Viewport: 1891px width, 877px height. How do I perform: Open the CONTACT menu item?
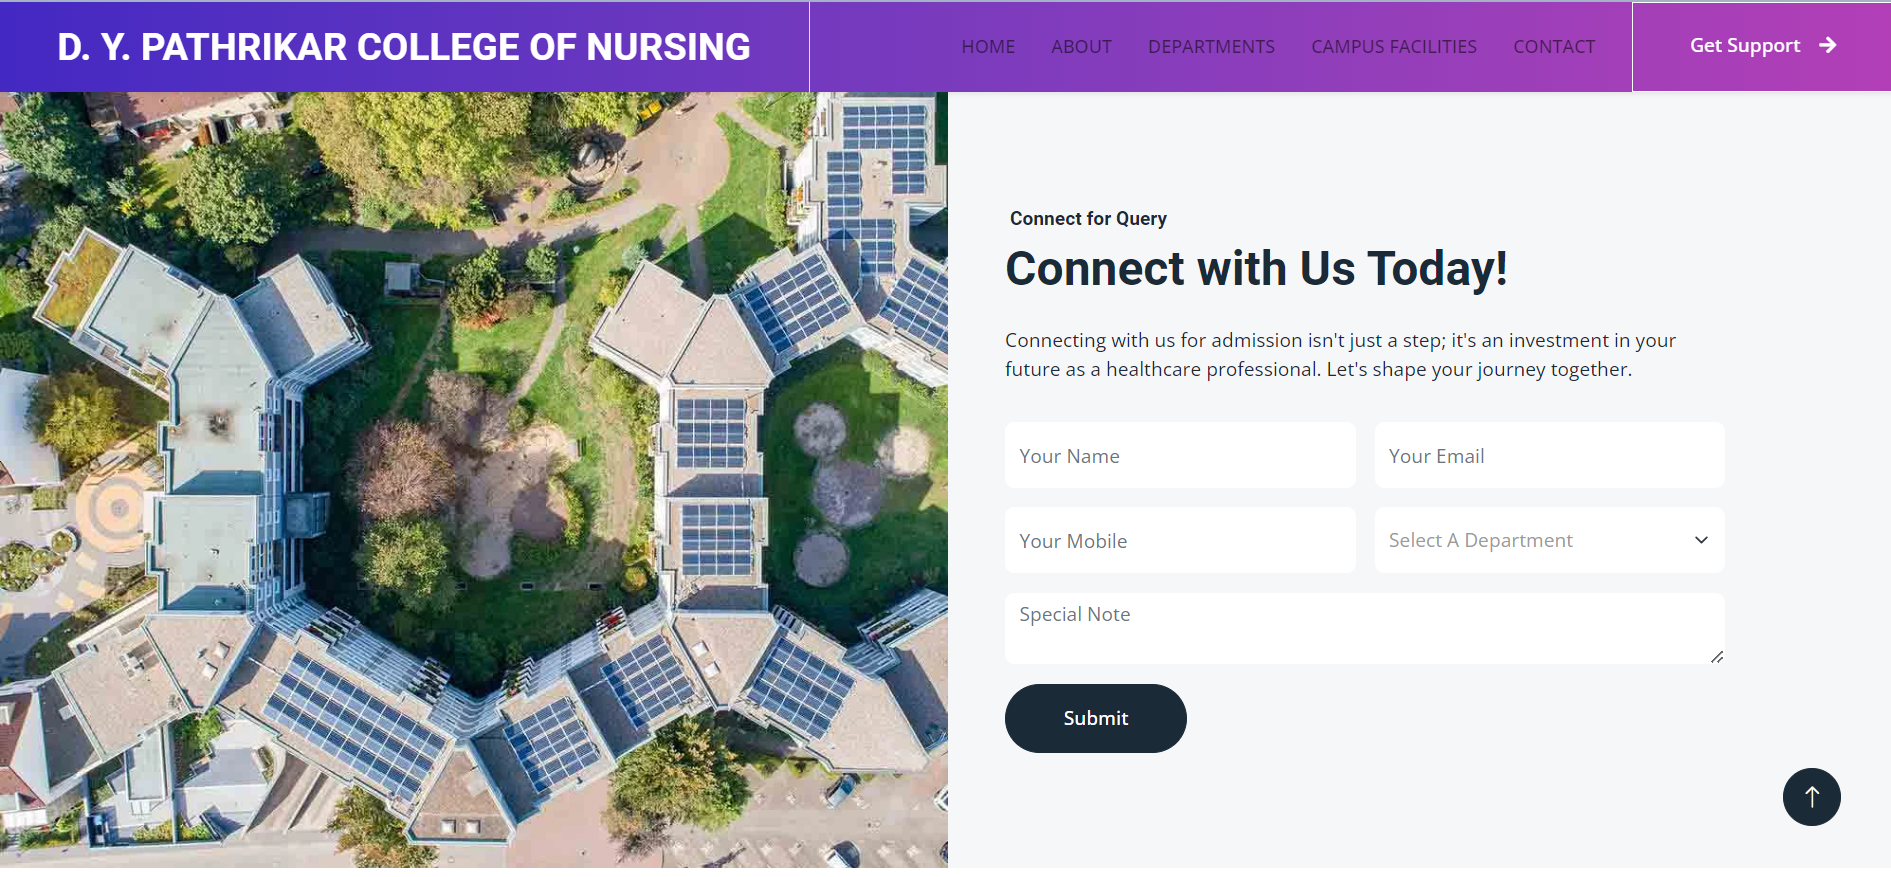click(x=1553, y=47)
